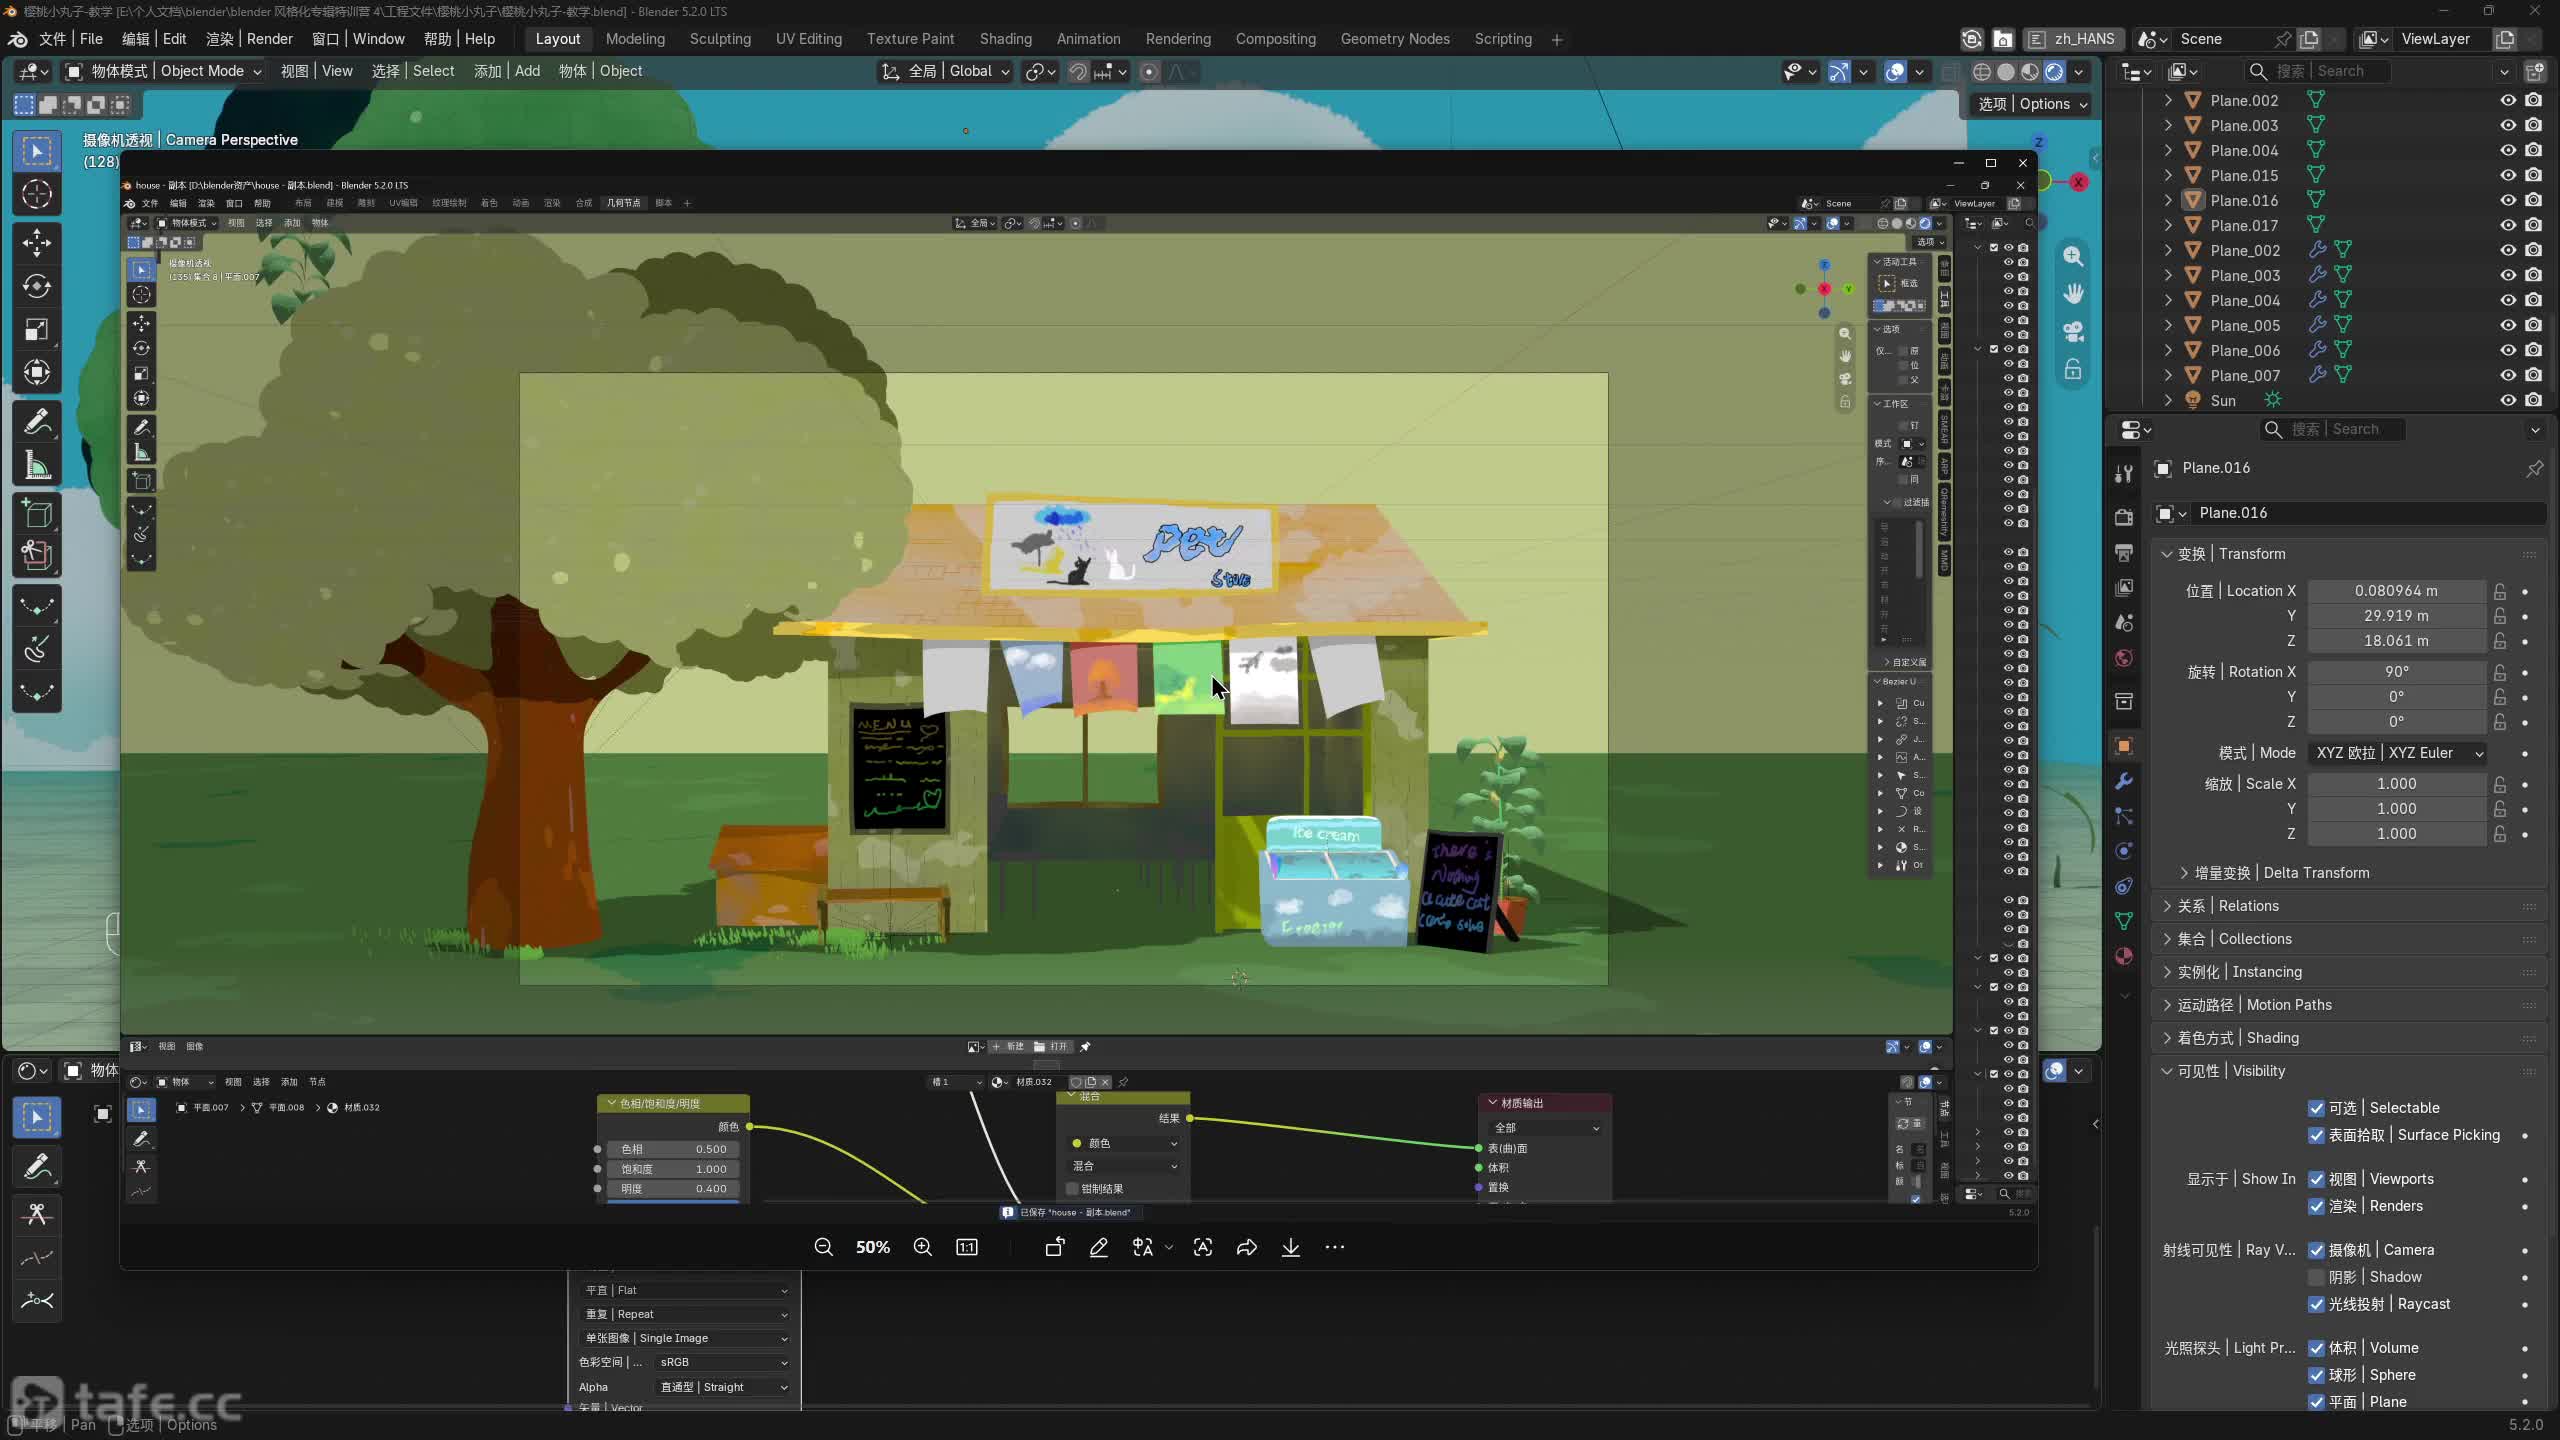Expand Plane_005 in the outliner tree
Image resolution: width=2560 pixels, height=1440 pixels.
(x=2168, y=325)
